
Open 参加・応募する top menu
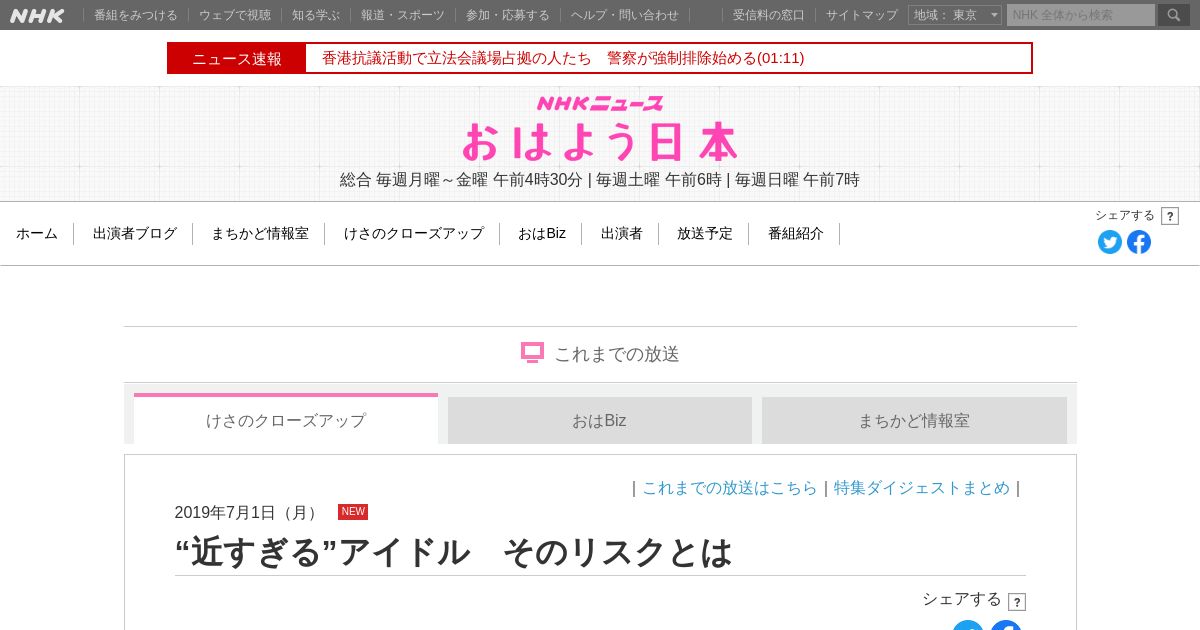508,15
